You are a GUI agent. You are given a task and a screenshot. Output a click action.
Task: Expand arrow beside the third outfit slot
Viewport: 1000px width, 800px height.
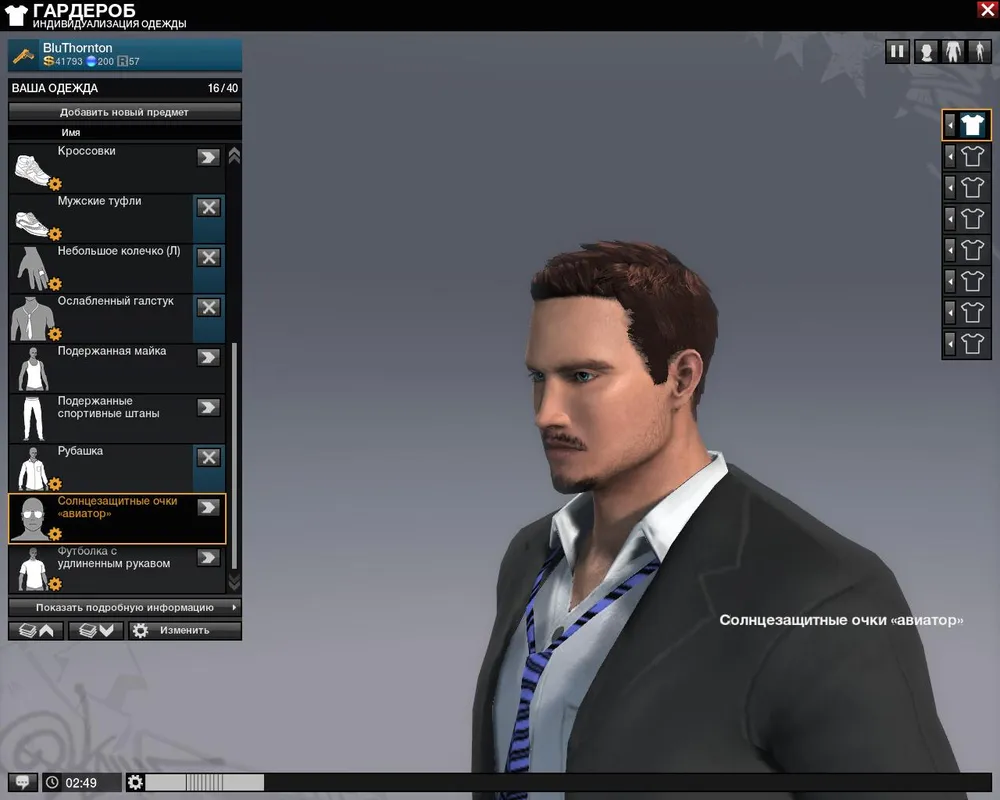(950, 188)
